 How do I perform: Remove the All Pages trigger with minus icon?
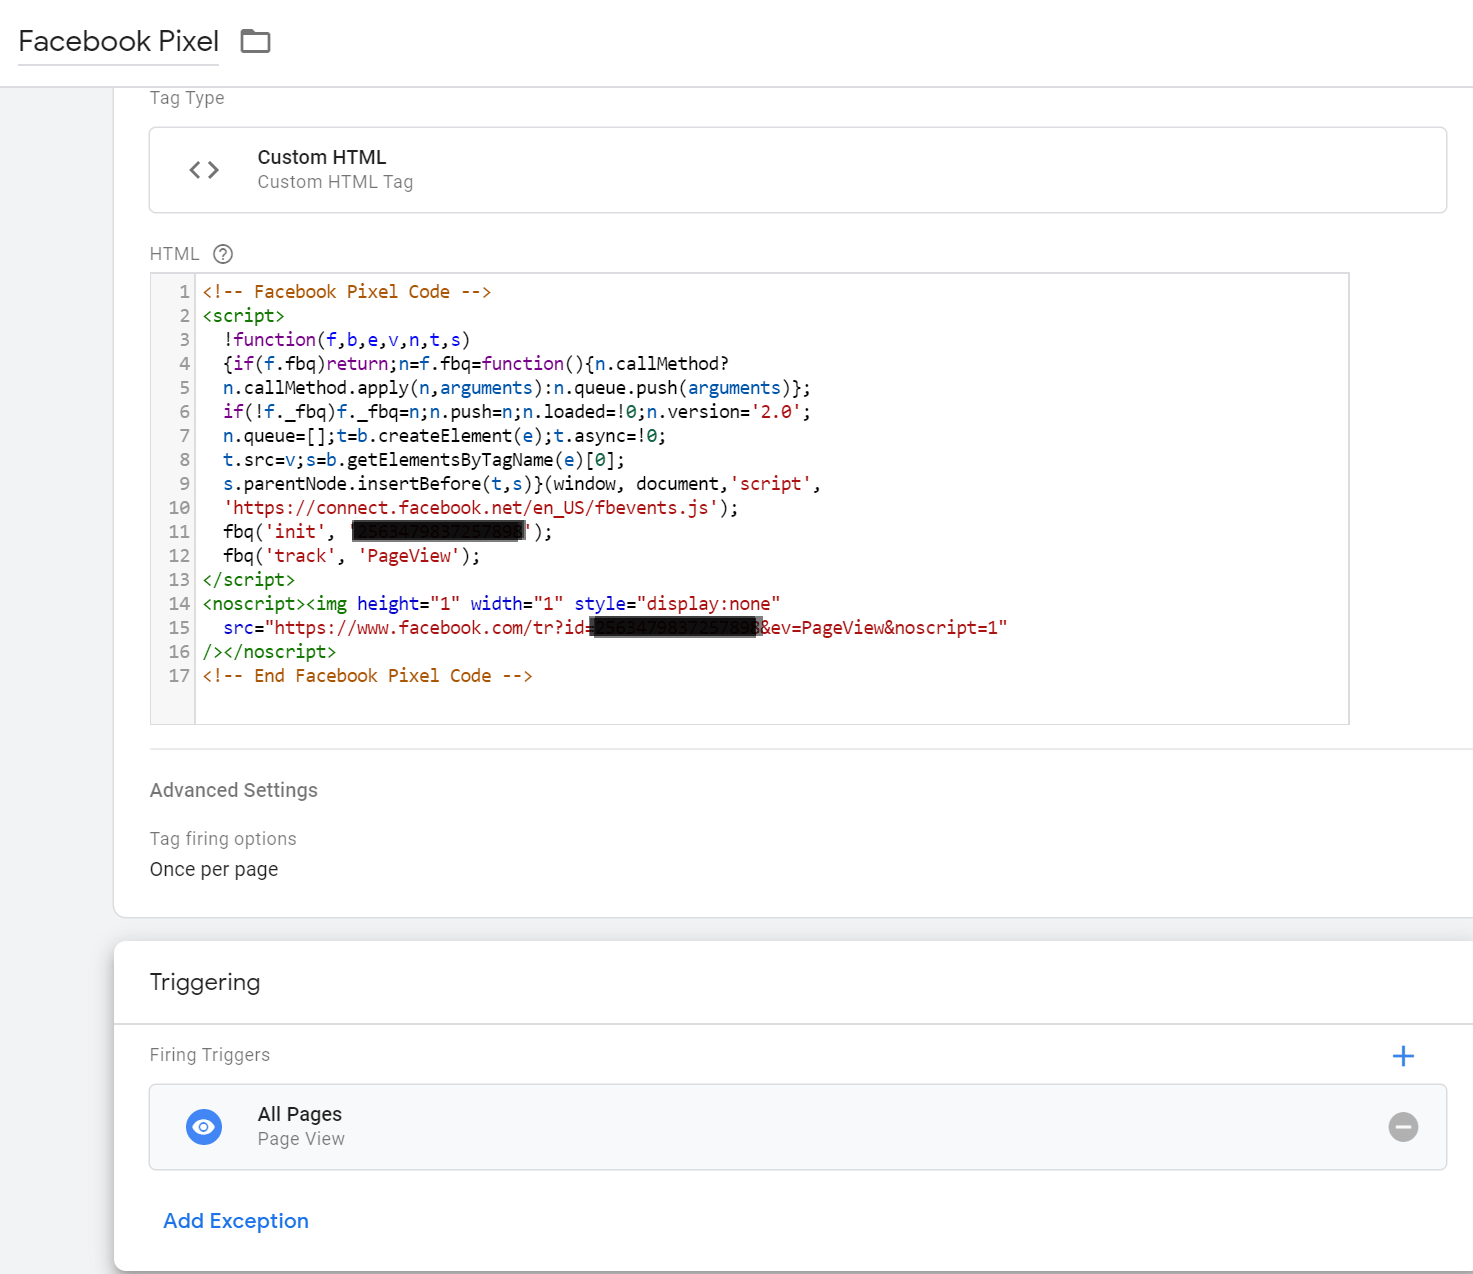[x=1403, y=1127]
